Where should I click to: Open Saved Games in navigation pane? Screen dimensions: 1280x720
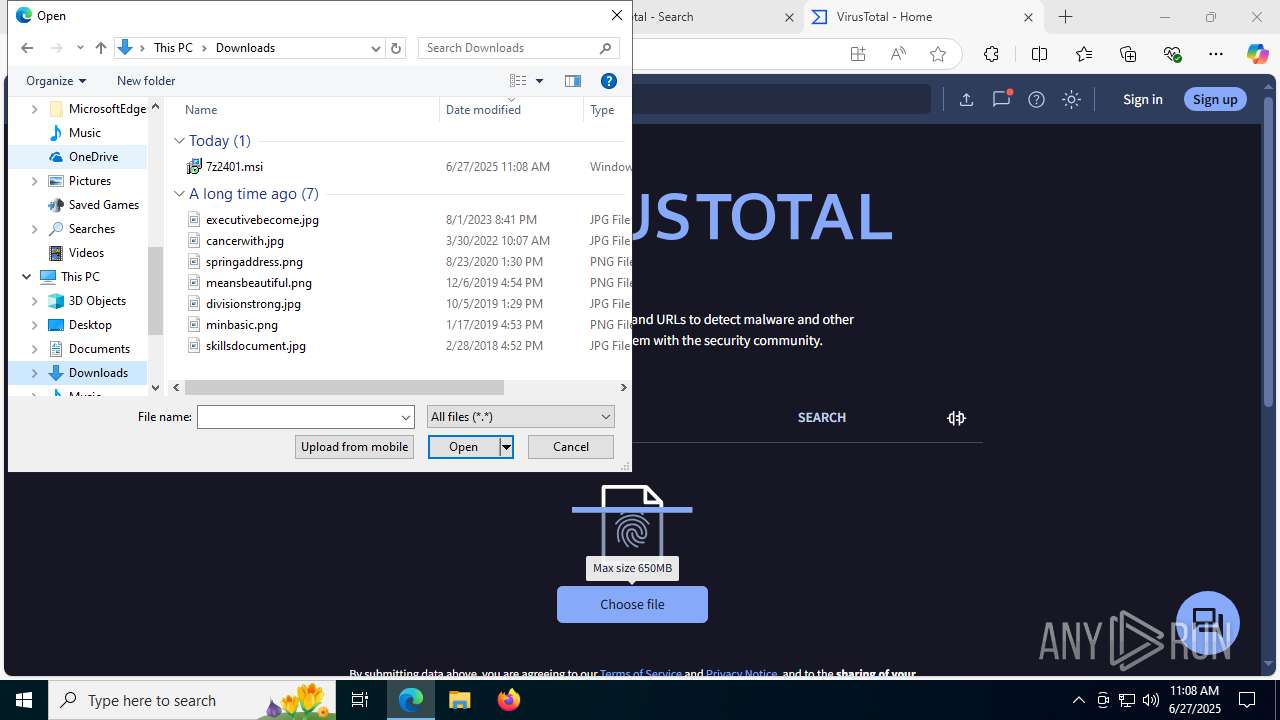click(x=103, y=205)
